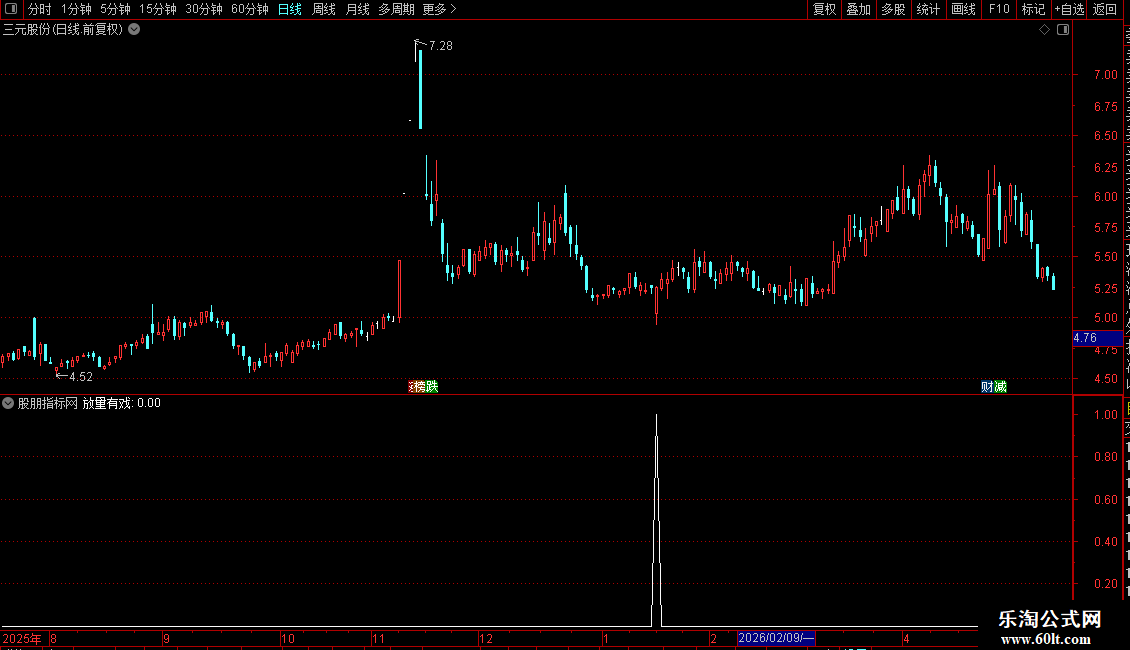This screenshot has width=1130, height=650.
Task: Click the 统计 statistics button
Action: [x=928, y=9]
